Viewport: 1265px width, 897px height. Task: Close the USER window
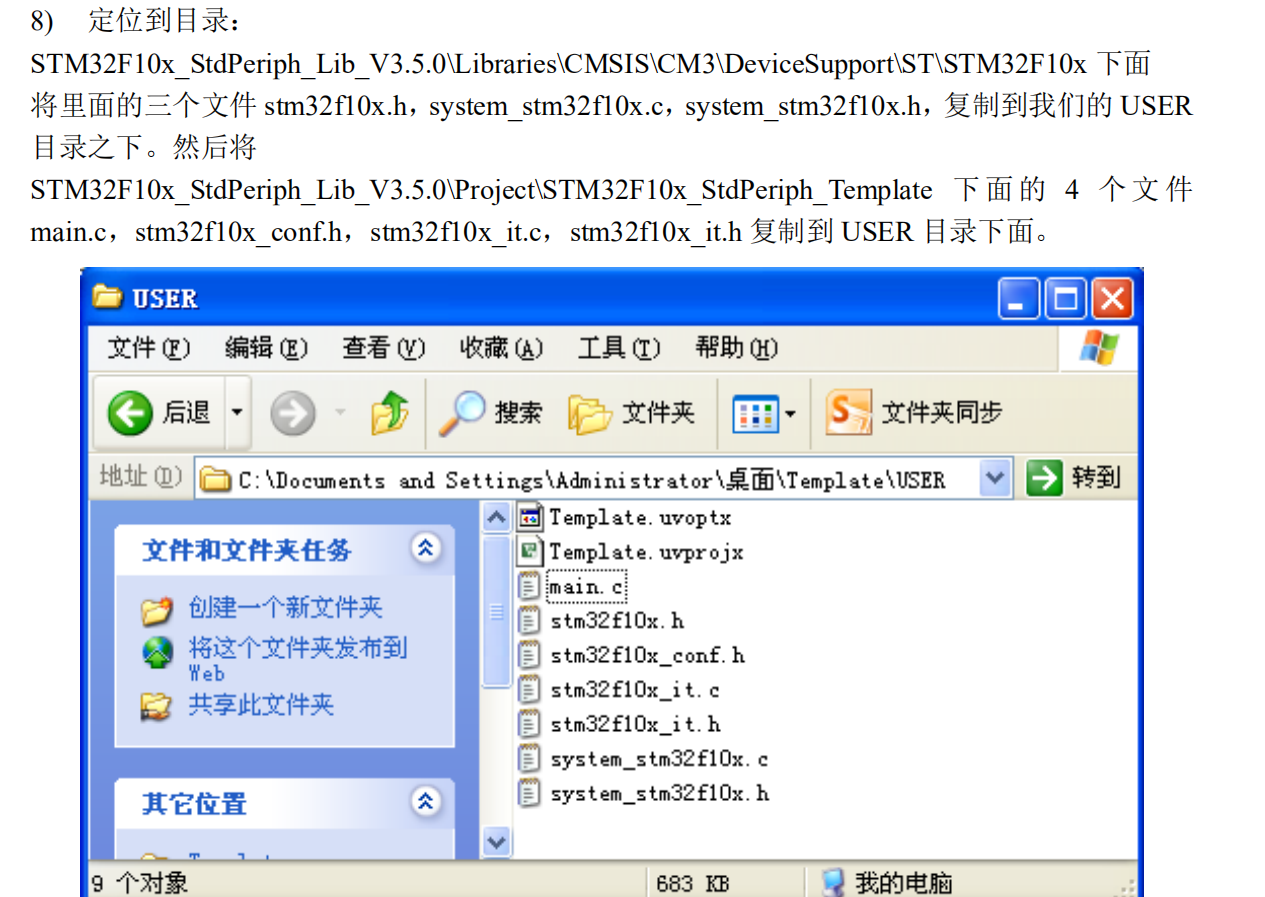(x=1112, y=299)
